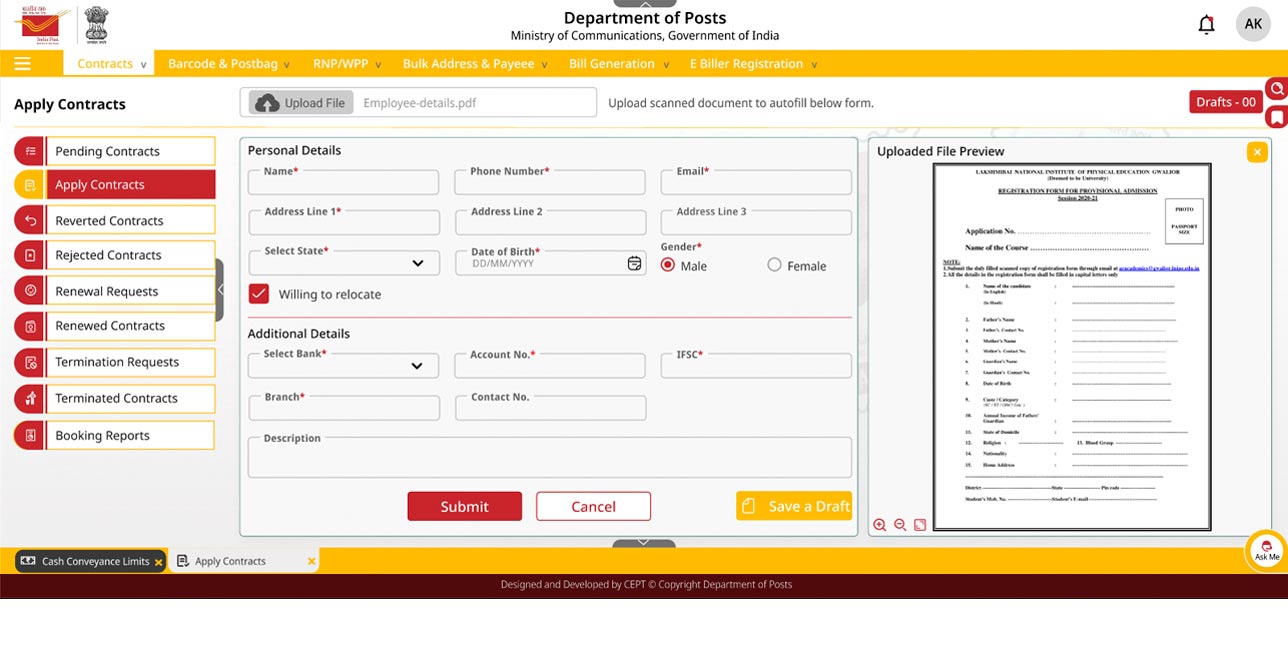
Task: Zoom in on uploaded file preview
Action: coord(880,525)
